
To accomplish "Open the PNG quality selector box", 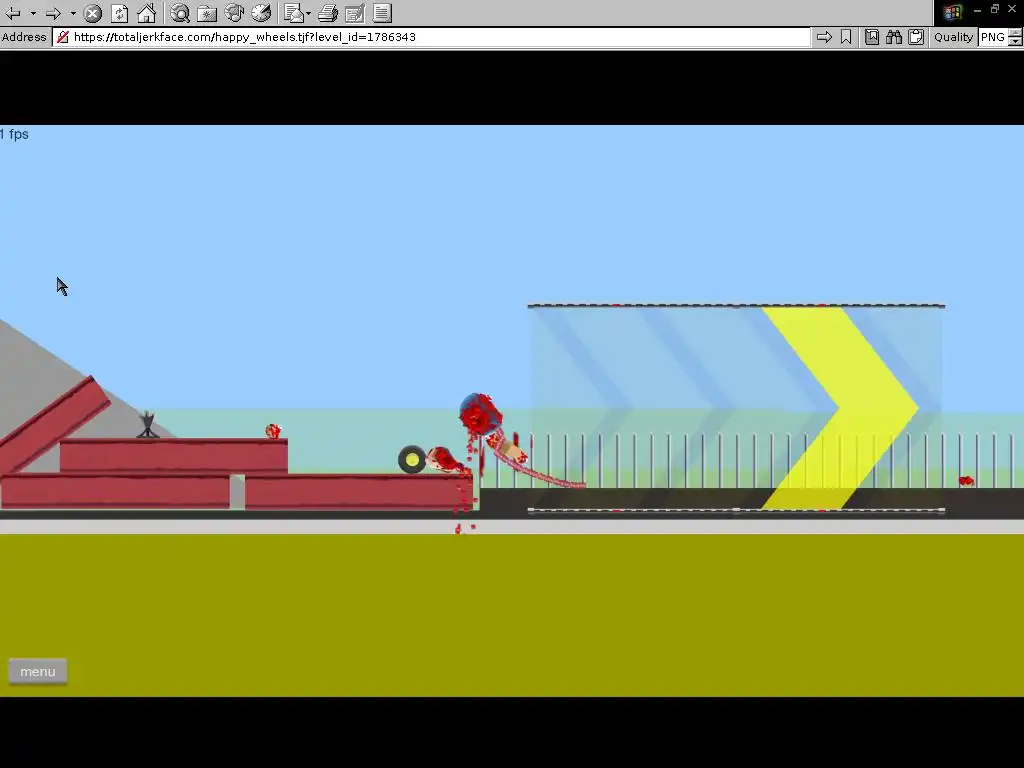I will [x=993, y=37].
